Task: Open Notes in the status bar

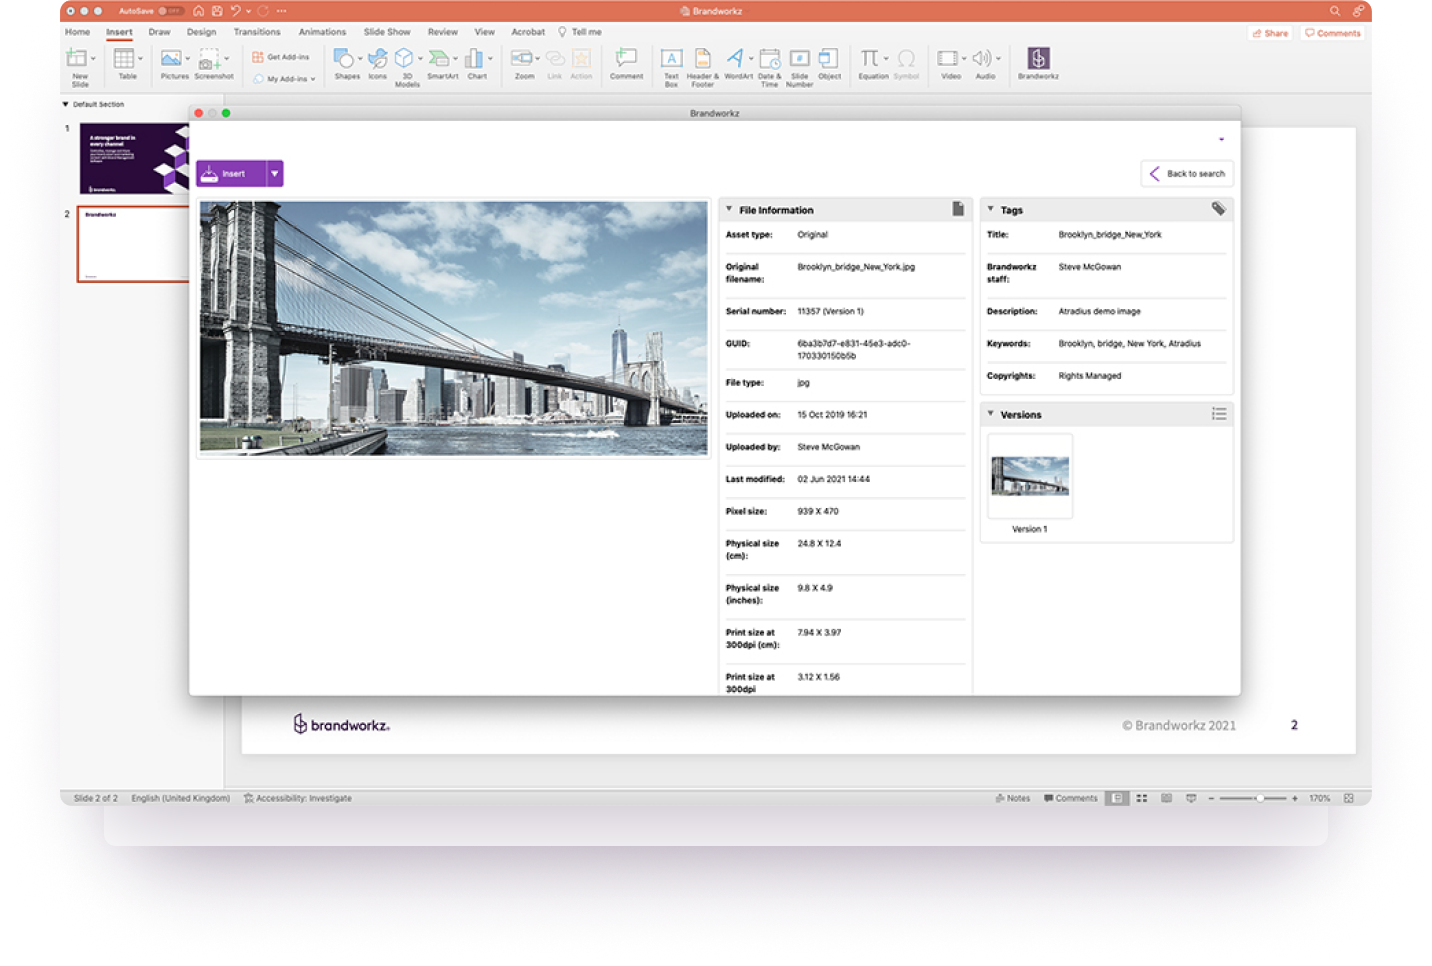Action: (1013, 798)
